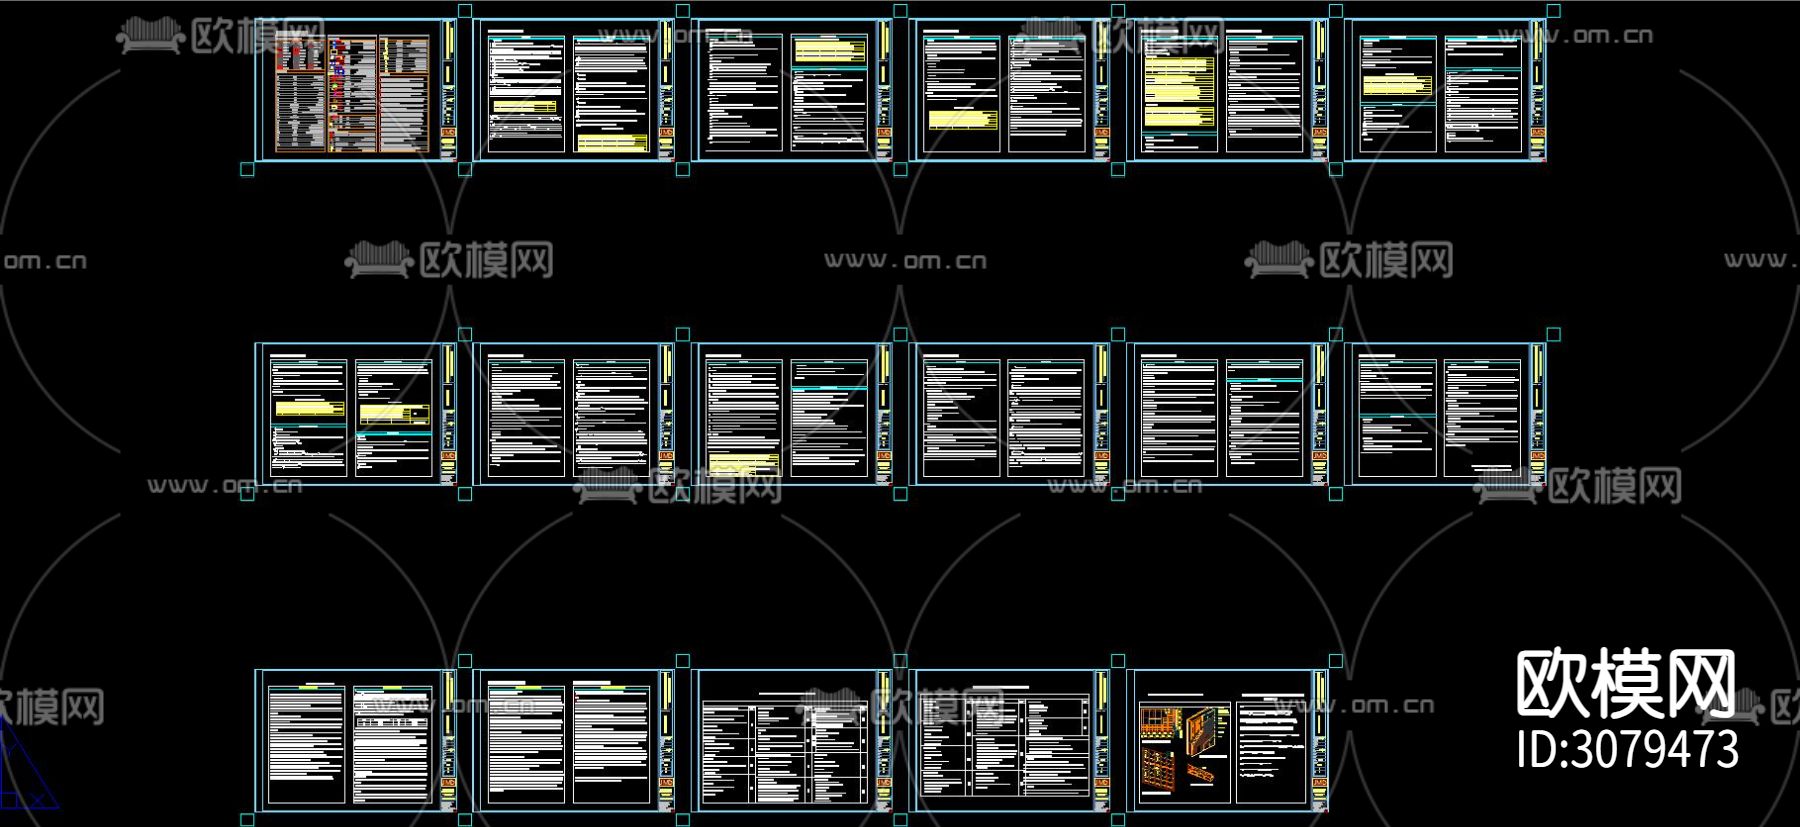The image size is (1800, 827).
Task: Select the second drawing sheet in the bottom row
Action: [x=574, y=740]
